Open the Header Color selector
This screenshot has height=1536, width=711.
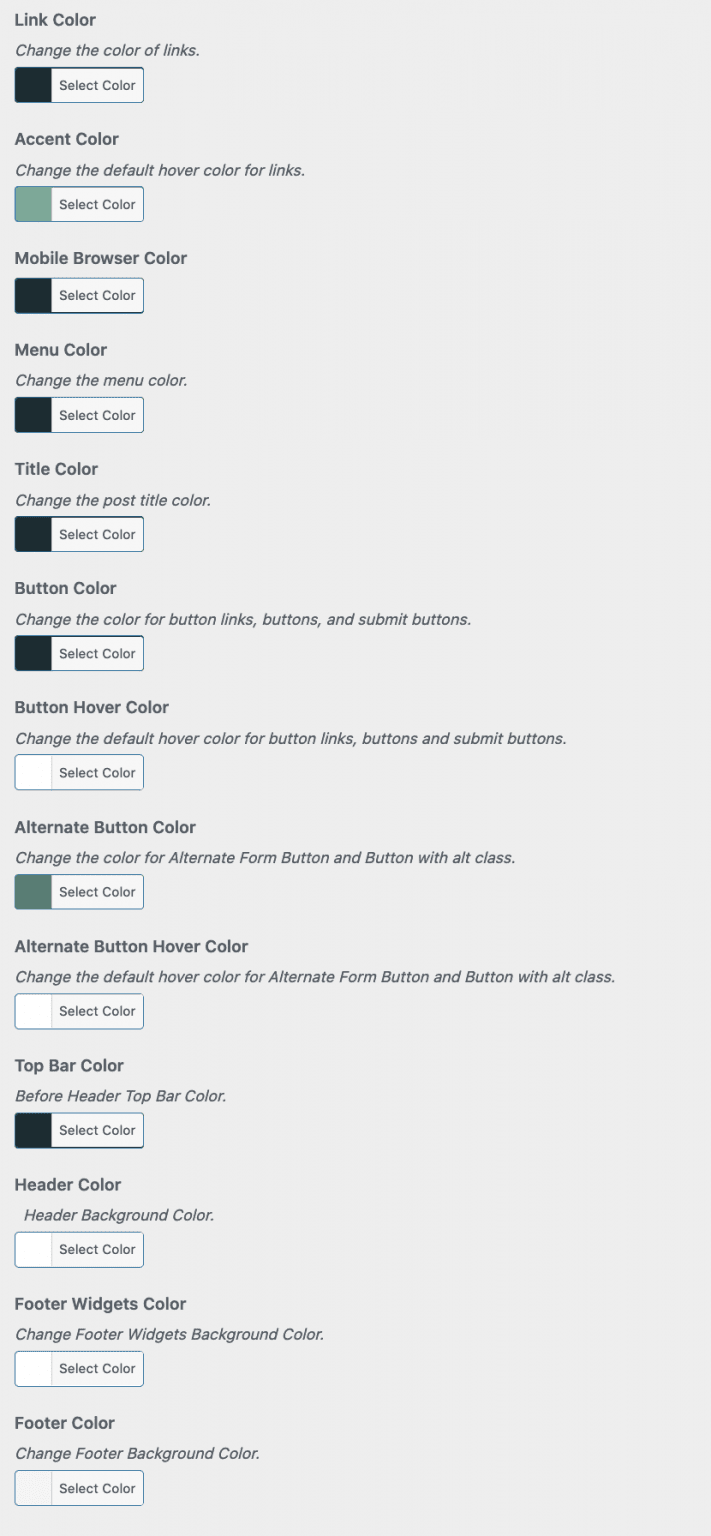coord(97,1248)
